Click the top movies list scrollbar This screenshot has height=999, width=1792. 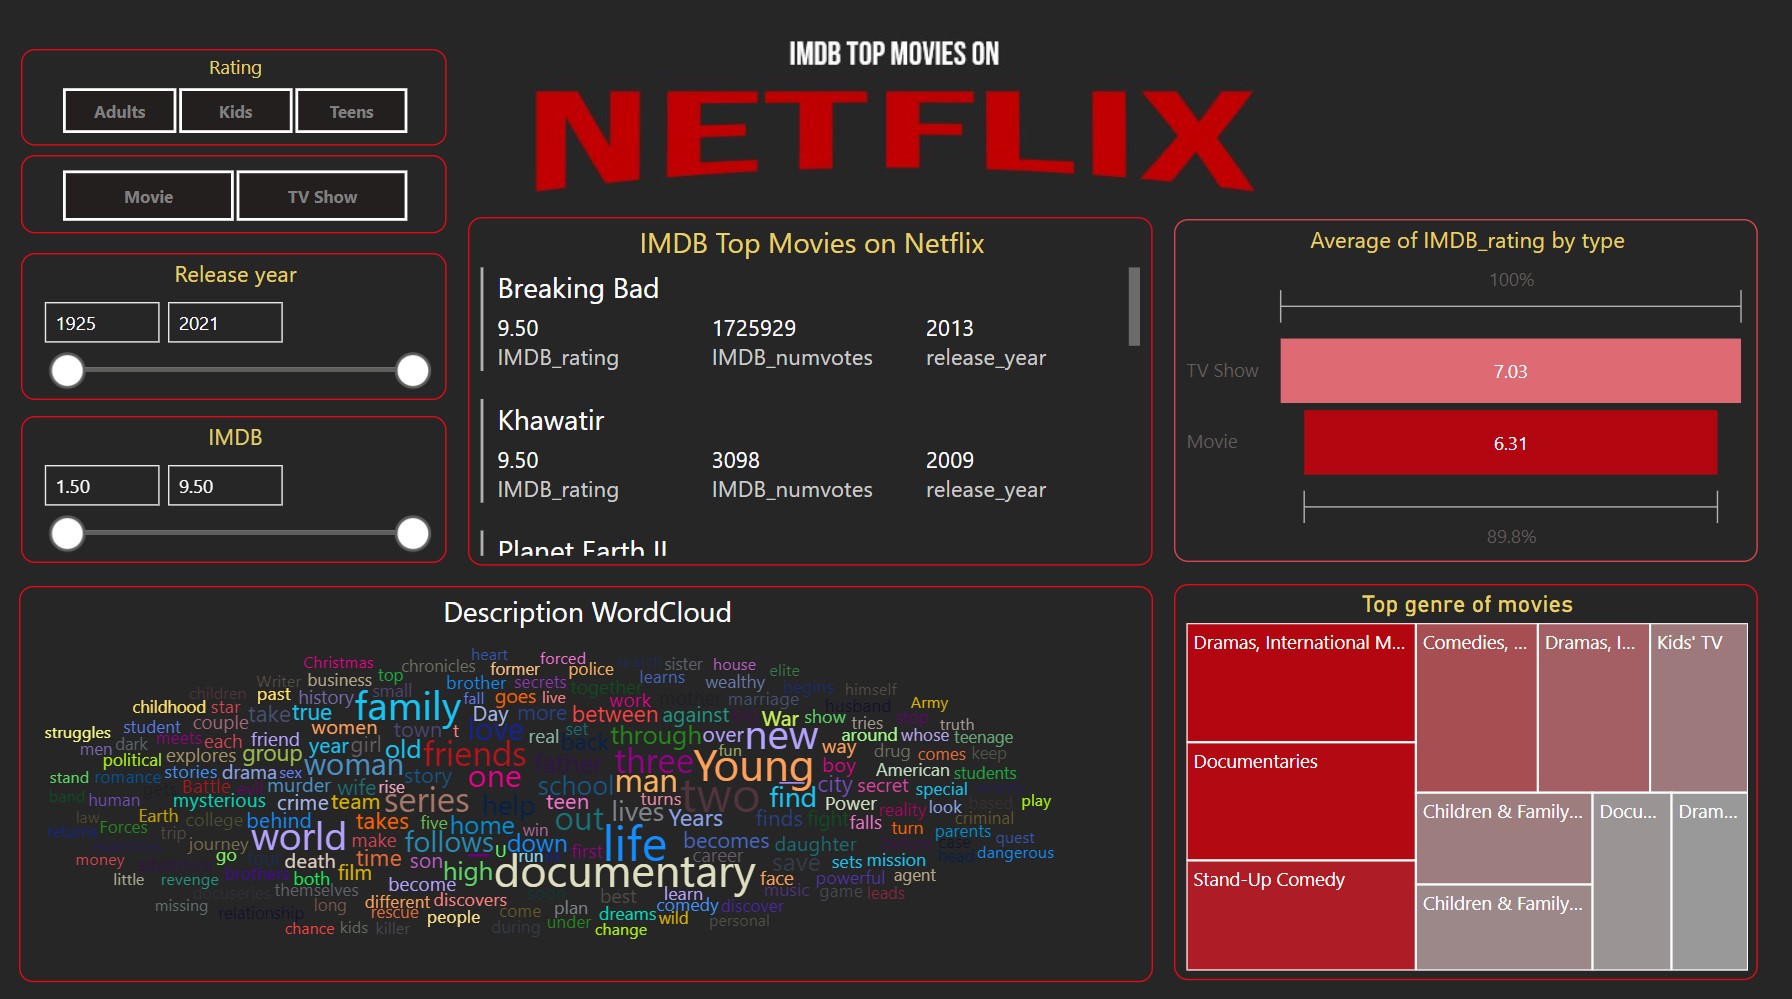click(x=1134, y=306)
